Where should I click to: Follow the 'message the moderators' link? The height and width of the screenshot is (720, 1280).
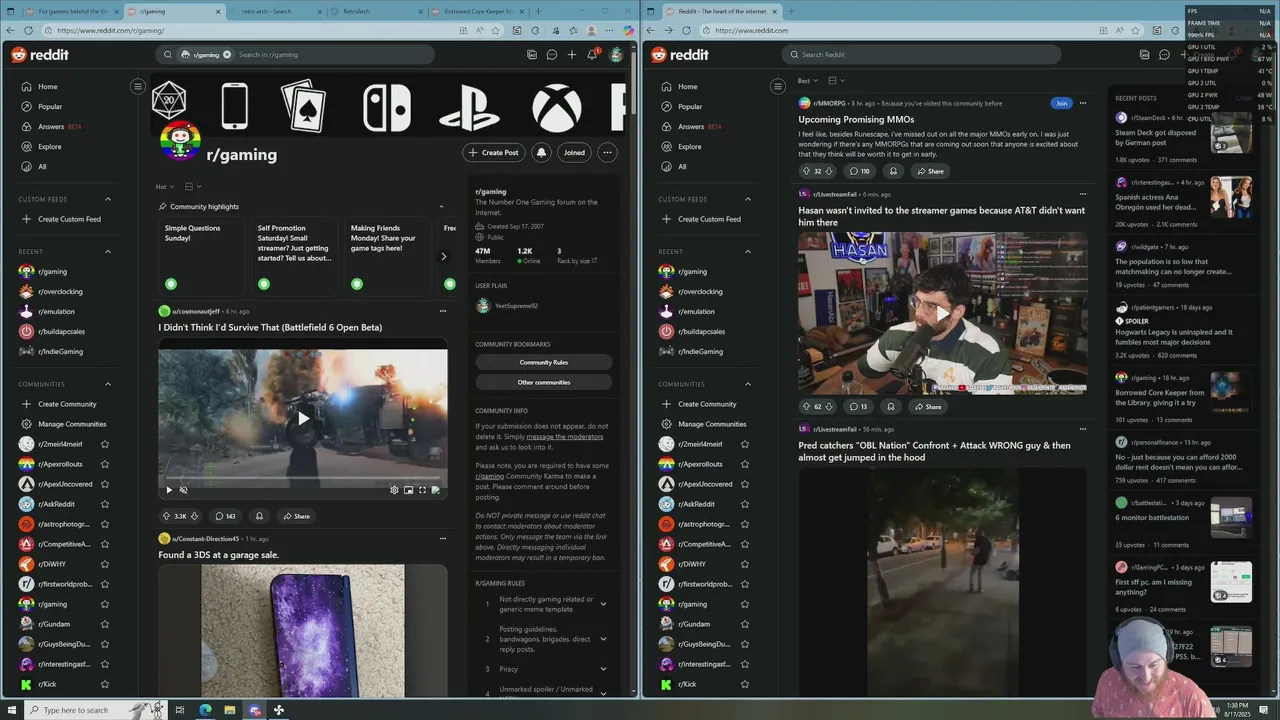tap(565, 437)
